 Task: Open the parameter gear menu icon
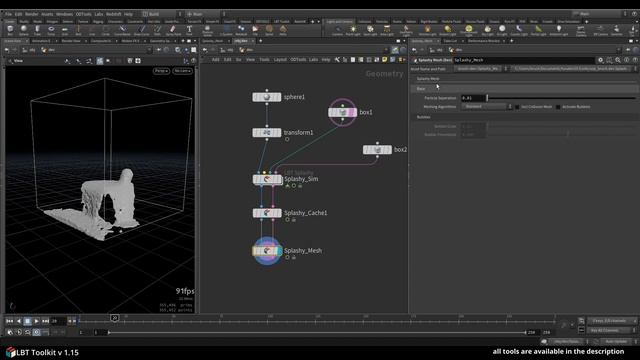(x=600, y=60)
